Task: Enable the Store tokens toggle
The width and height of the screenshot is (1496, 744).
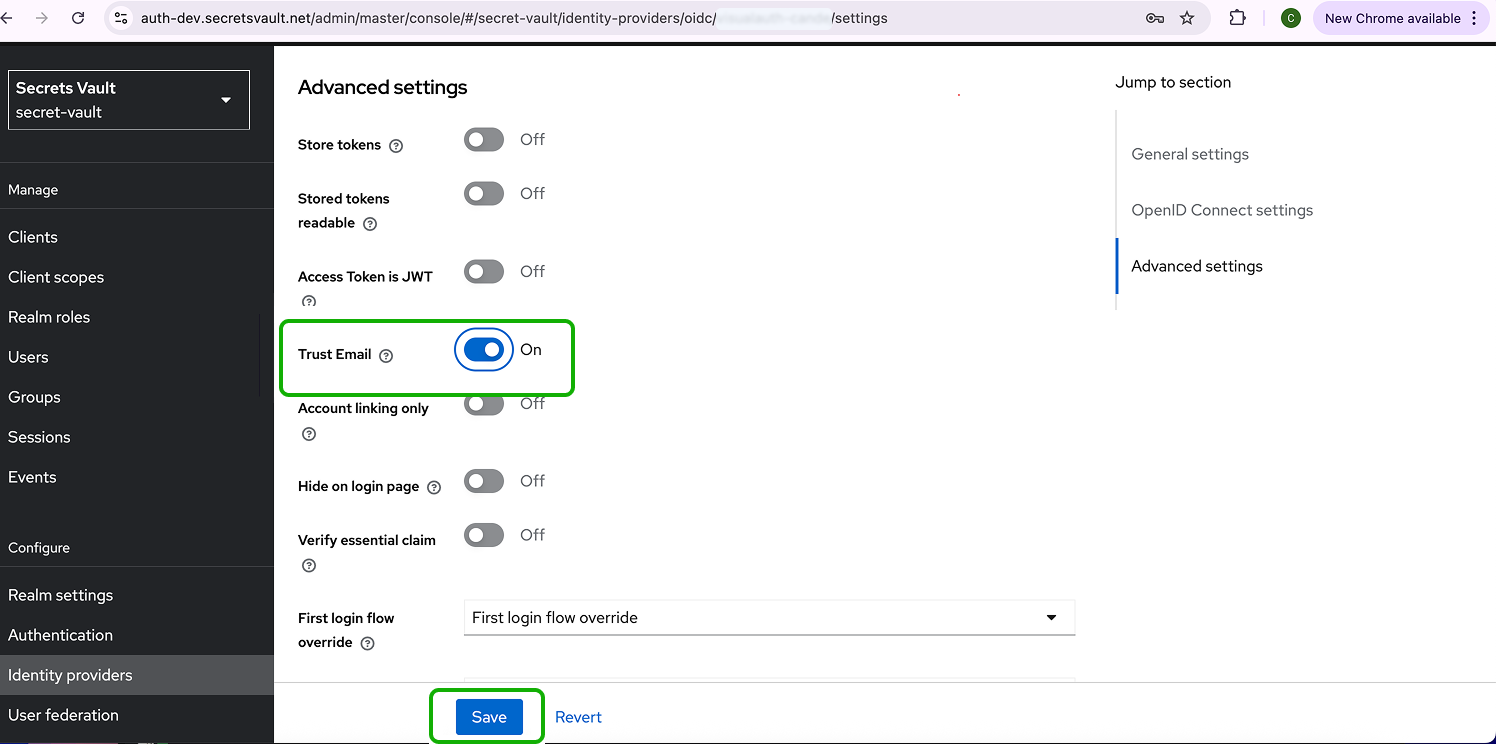Action: click(484, 140)
